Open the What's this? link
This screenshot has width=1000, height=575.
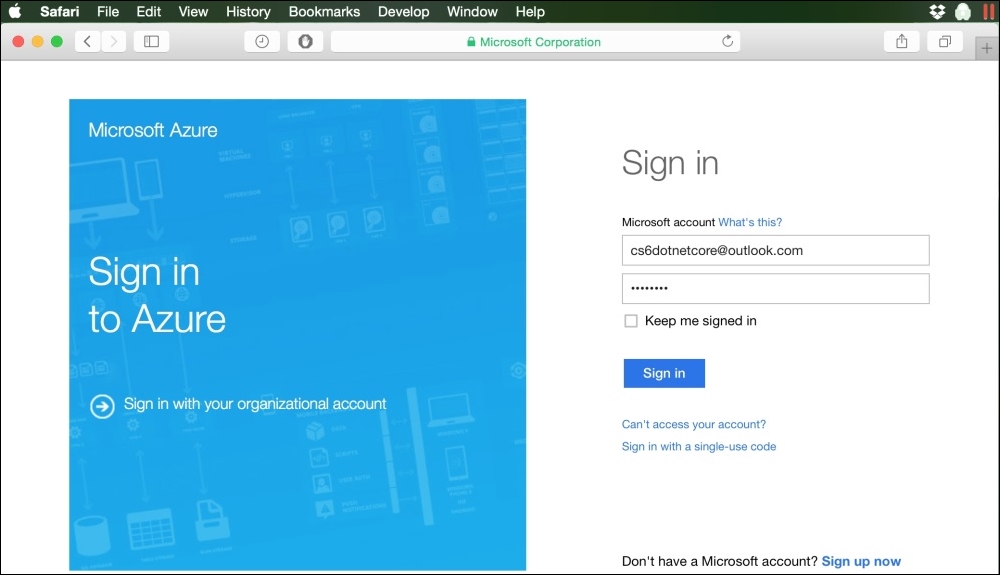pos(750,222)
